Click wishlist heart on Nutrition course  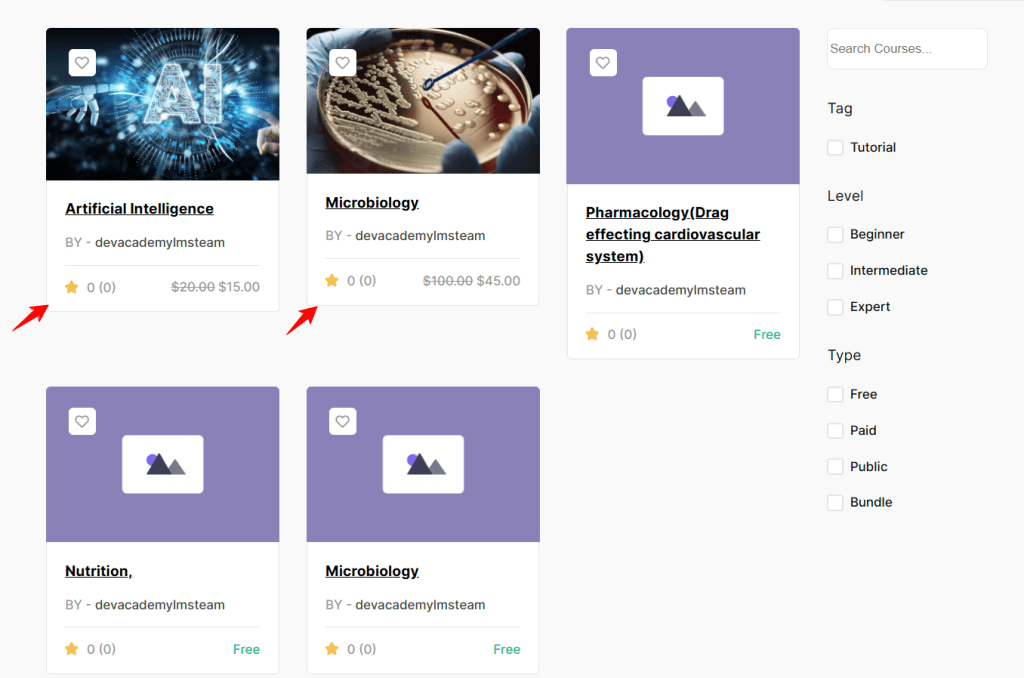click(82, 421)
